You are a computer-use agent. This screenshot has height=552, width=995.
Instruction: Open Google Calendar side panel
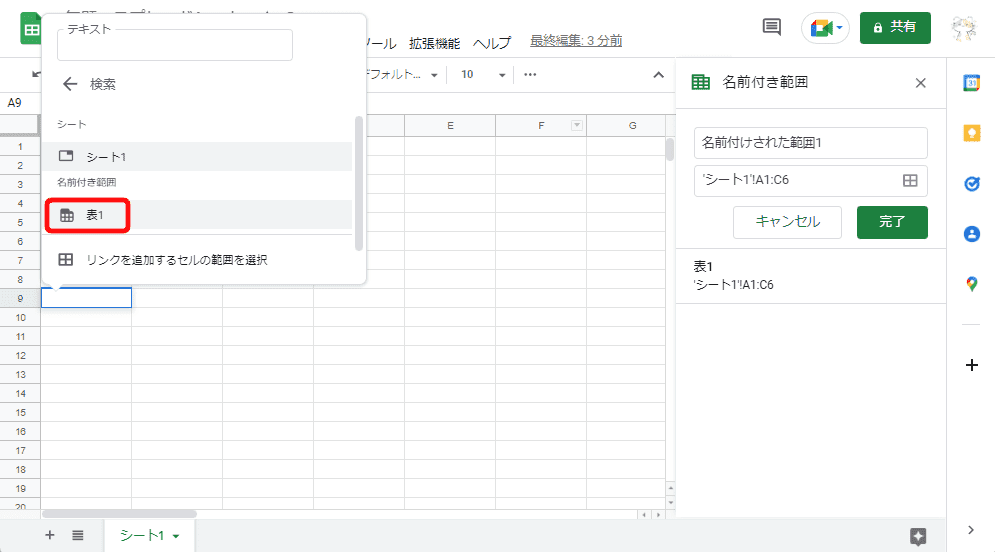(972, 82)
